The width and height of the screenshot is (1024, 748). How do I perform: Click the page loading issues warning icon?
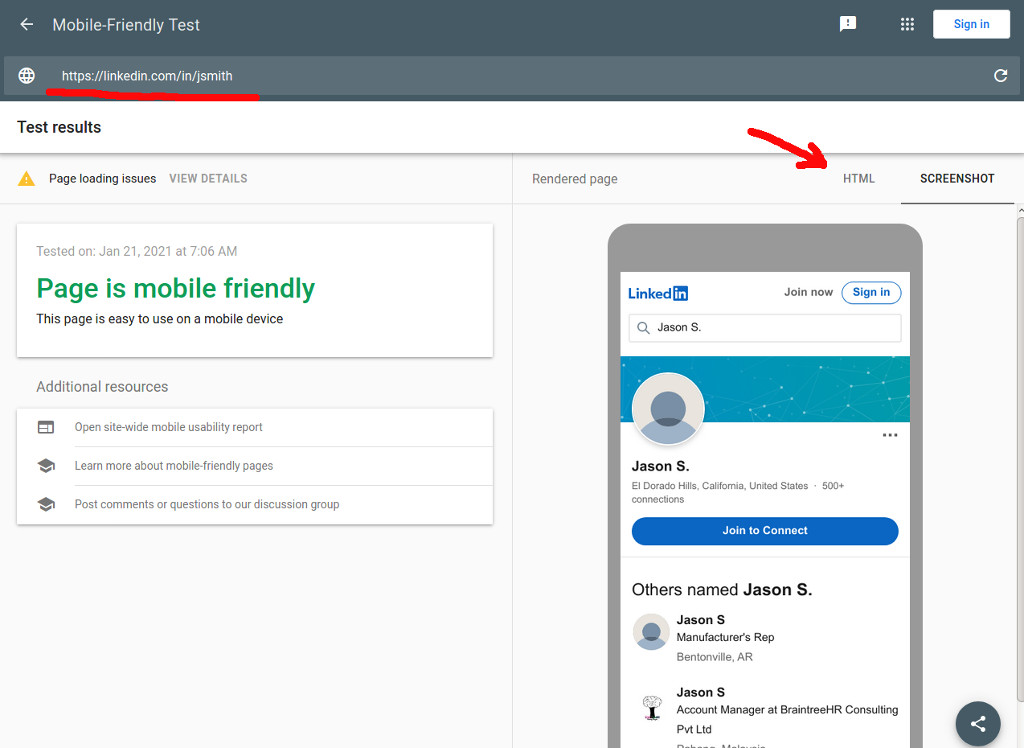pyautogui.click(x=26, y=178)
